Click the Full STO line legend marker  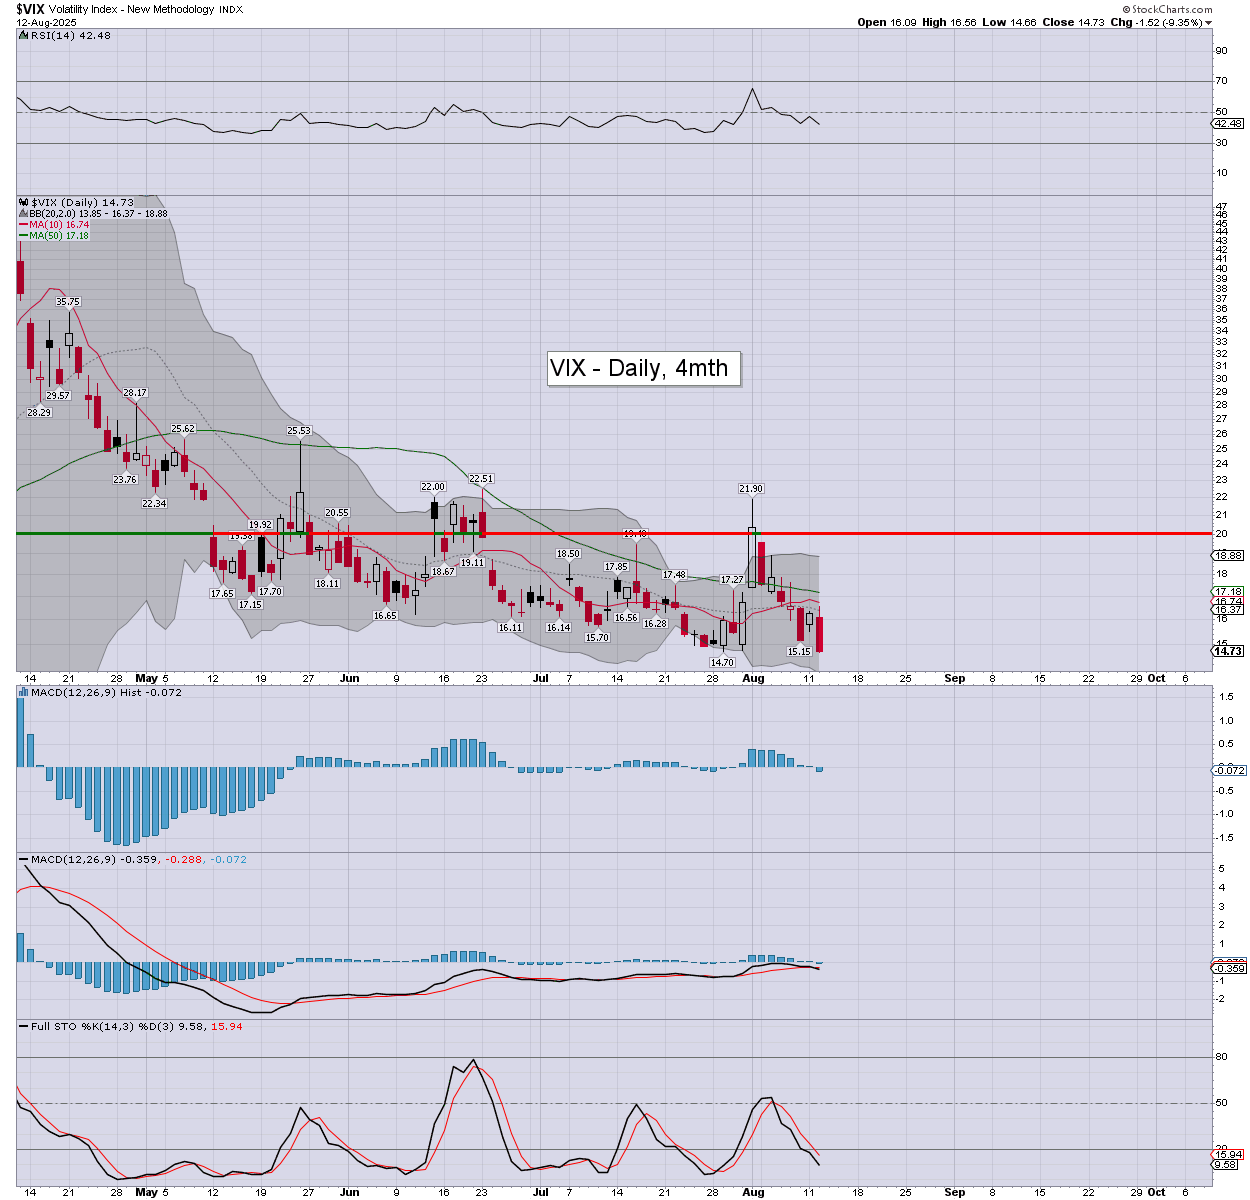click(24, 1026)
